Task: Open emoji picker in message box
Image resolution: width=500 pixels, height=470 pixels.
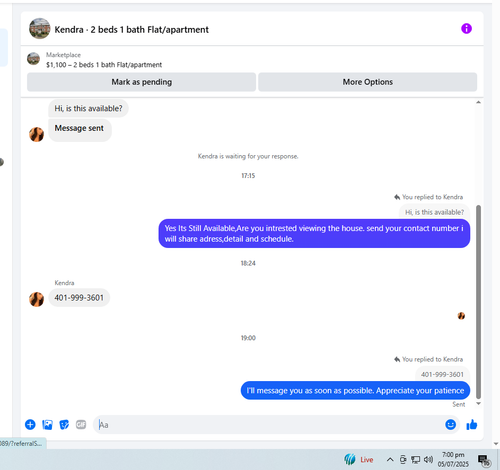Action: [450, 424]
